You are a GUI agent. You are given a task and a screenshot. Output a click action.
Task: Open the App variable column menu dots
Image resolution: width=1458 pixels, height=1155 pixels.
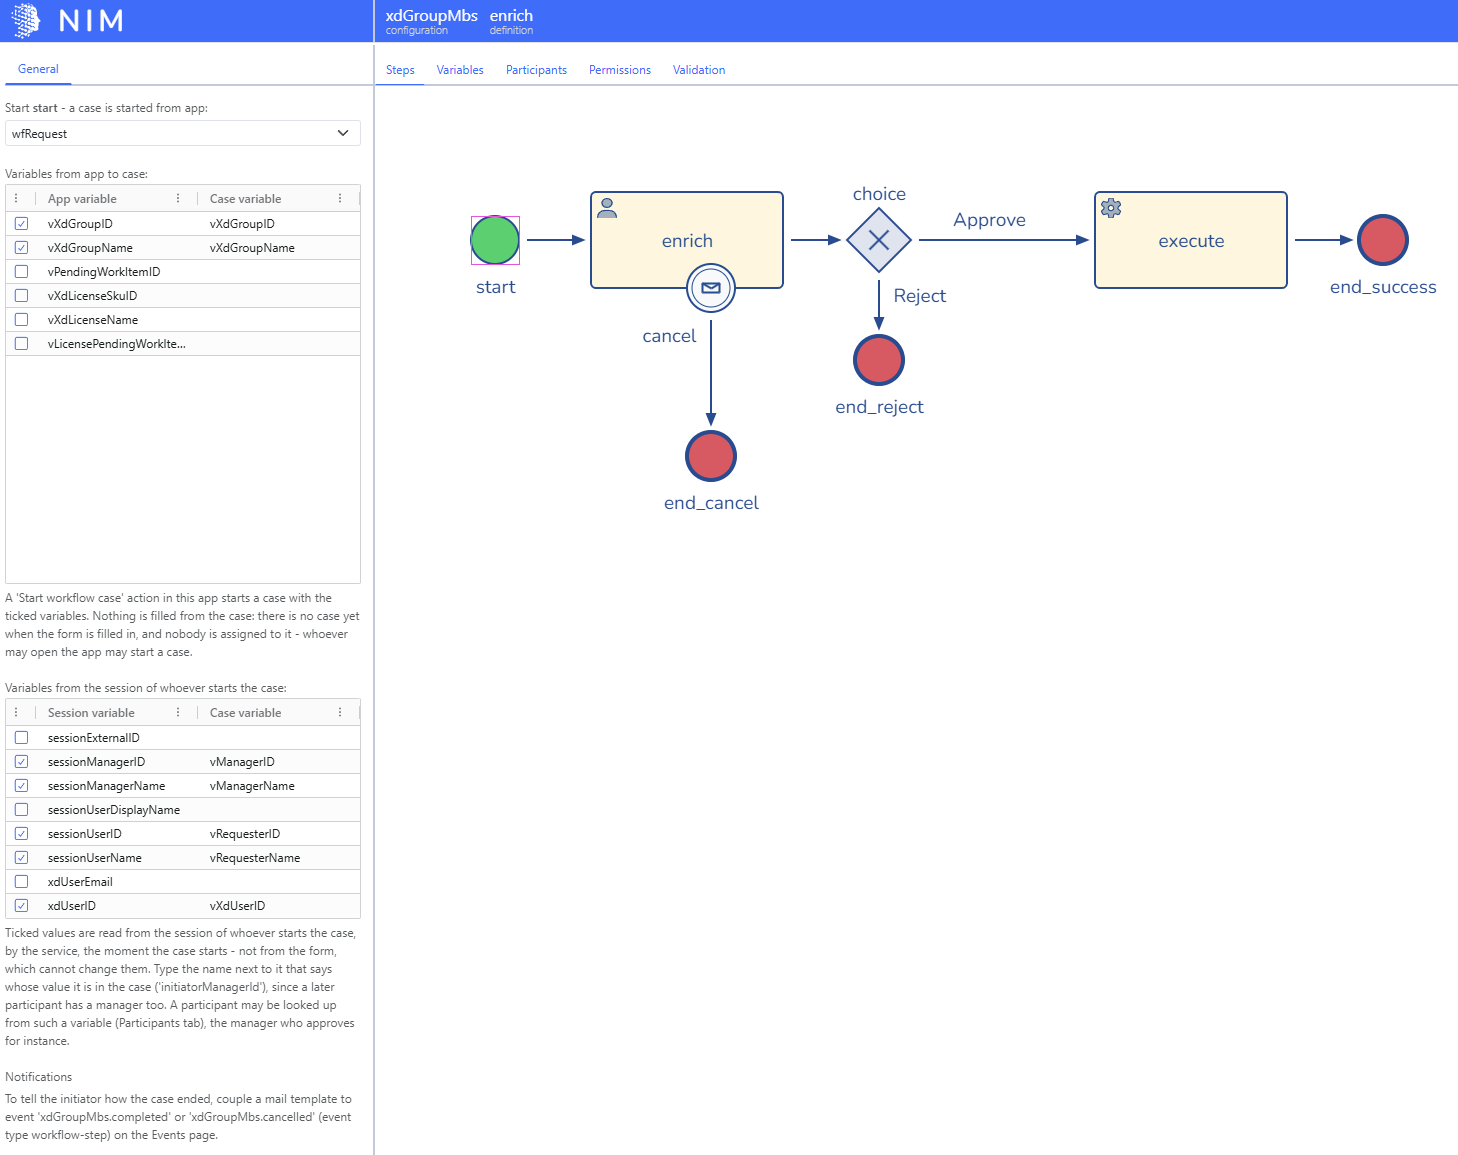pos(178,198)
